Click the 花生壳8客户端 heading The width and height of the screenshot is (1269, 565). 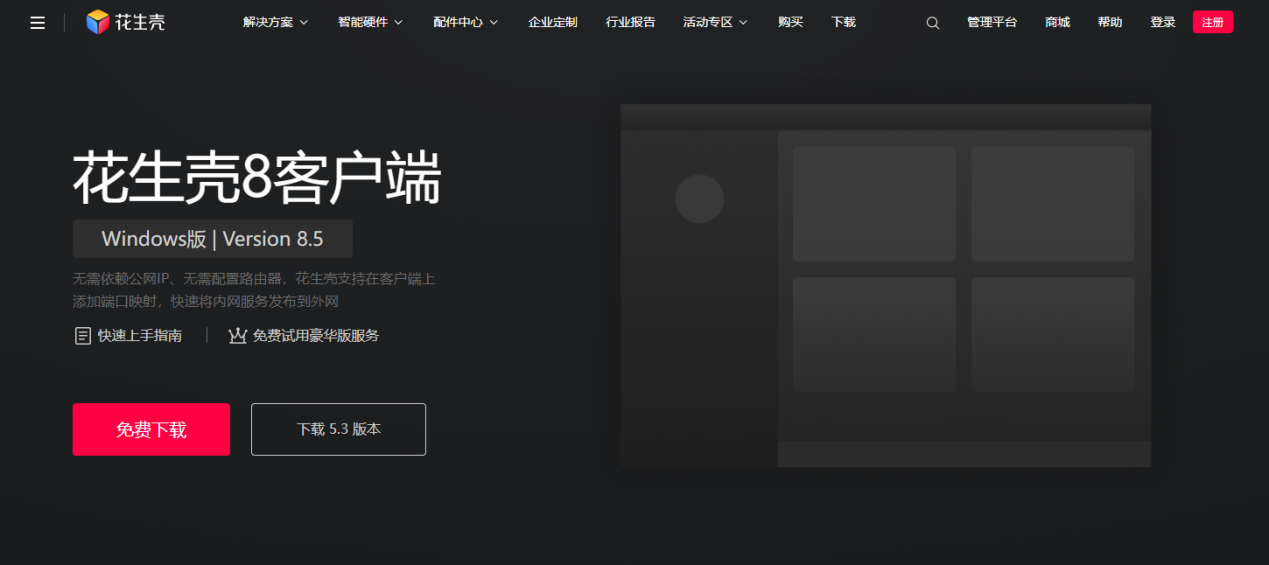pos(257,178)
